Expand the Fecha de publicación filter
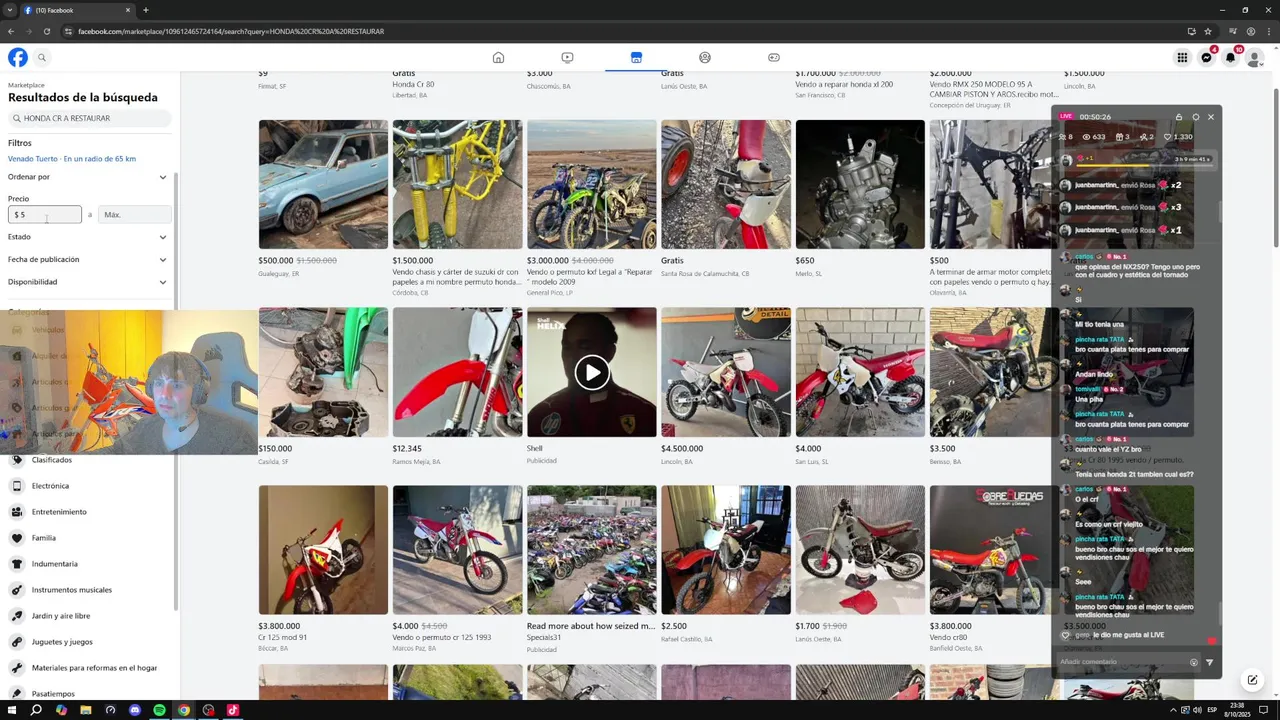The width and height of the screenshot is (1280, 720). 88,259
